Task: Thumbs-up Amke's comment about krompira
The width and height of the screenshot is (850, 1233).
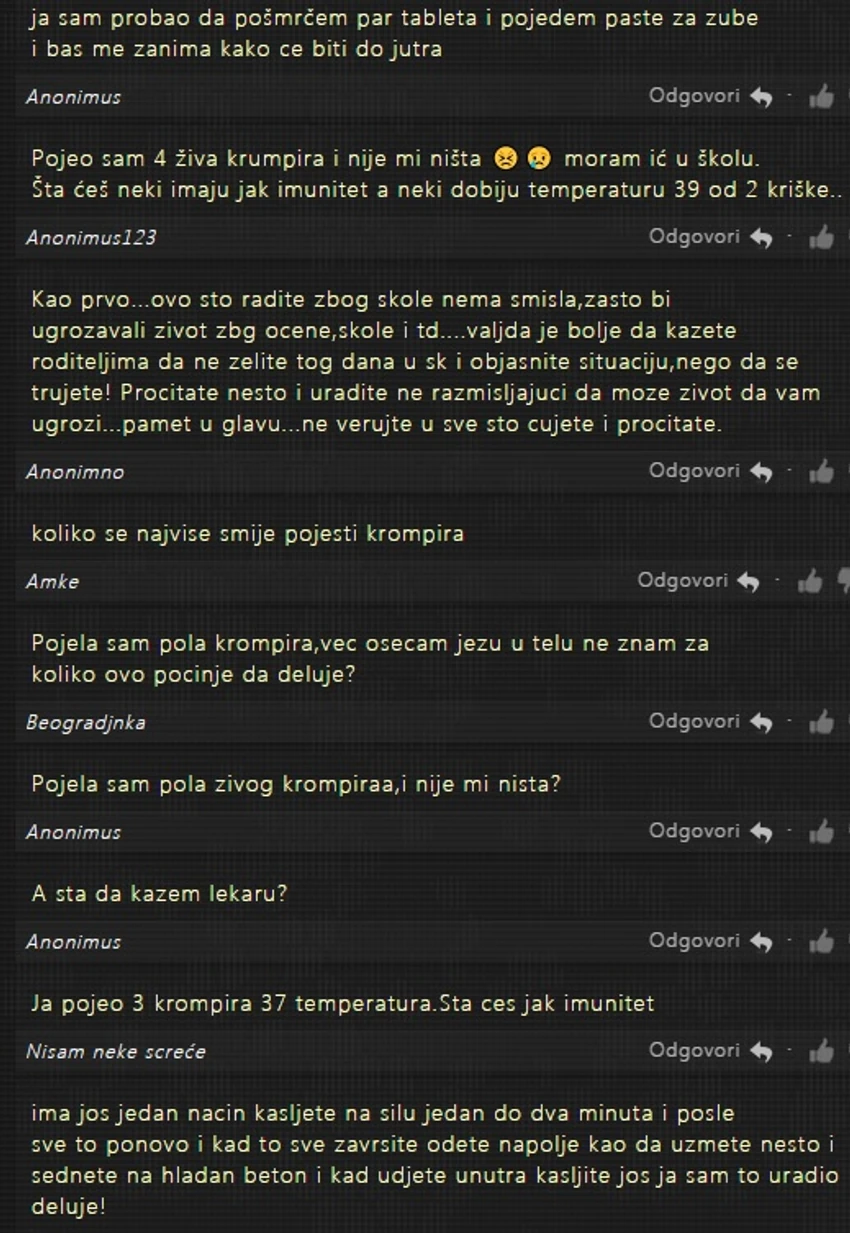Action: 810,582
